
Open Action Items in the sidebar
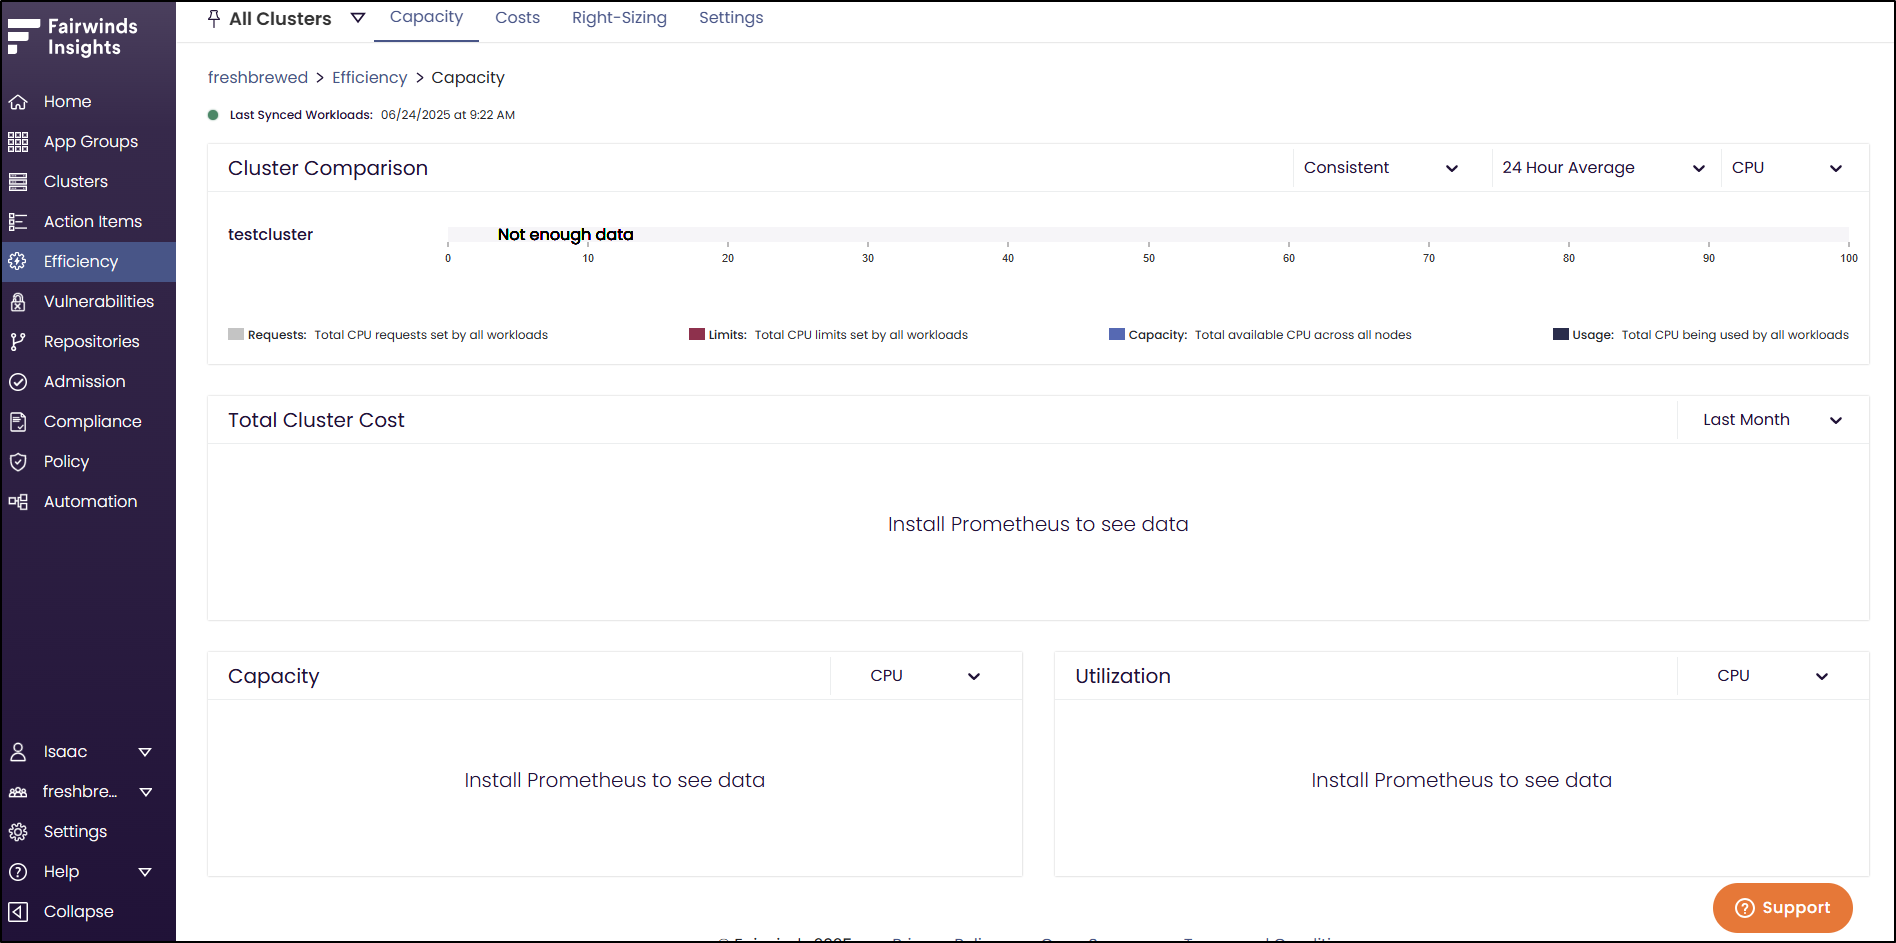point(88,222)
